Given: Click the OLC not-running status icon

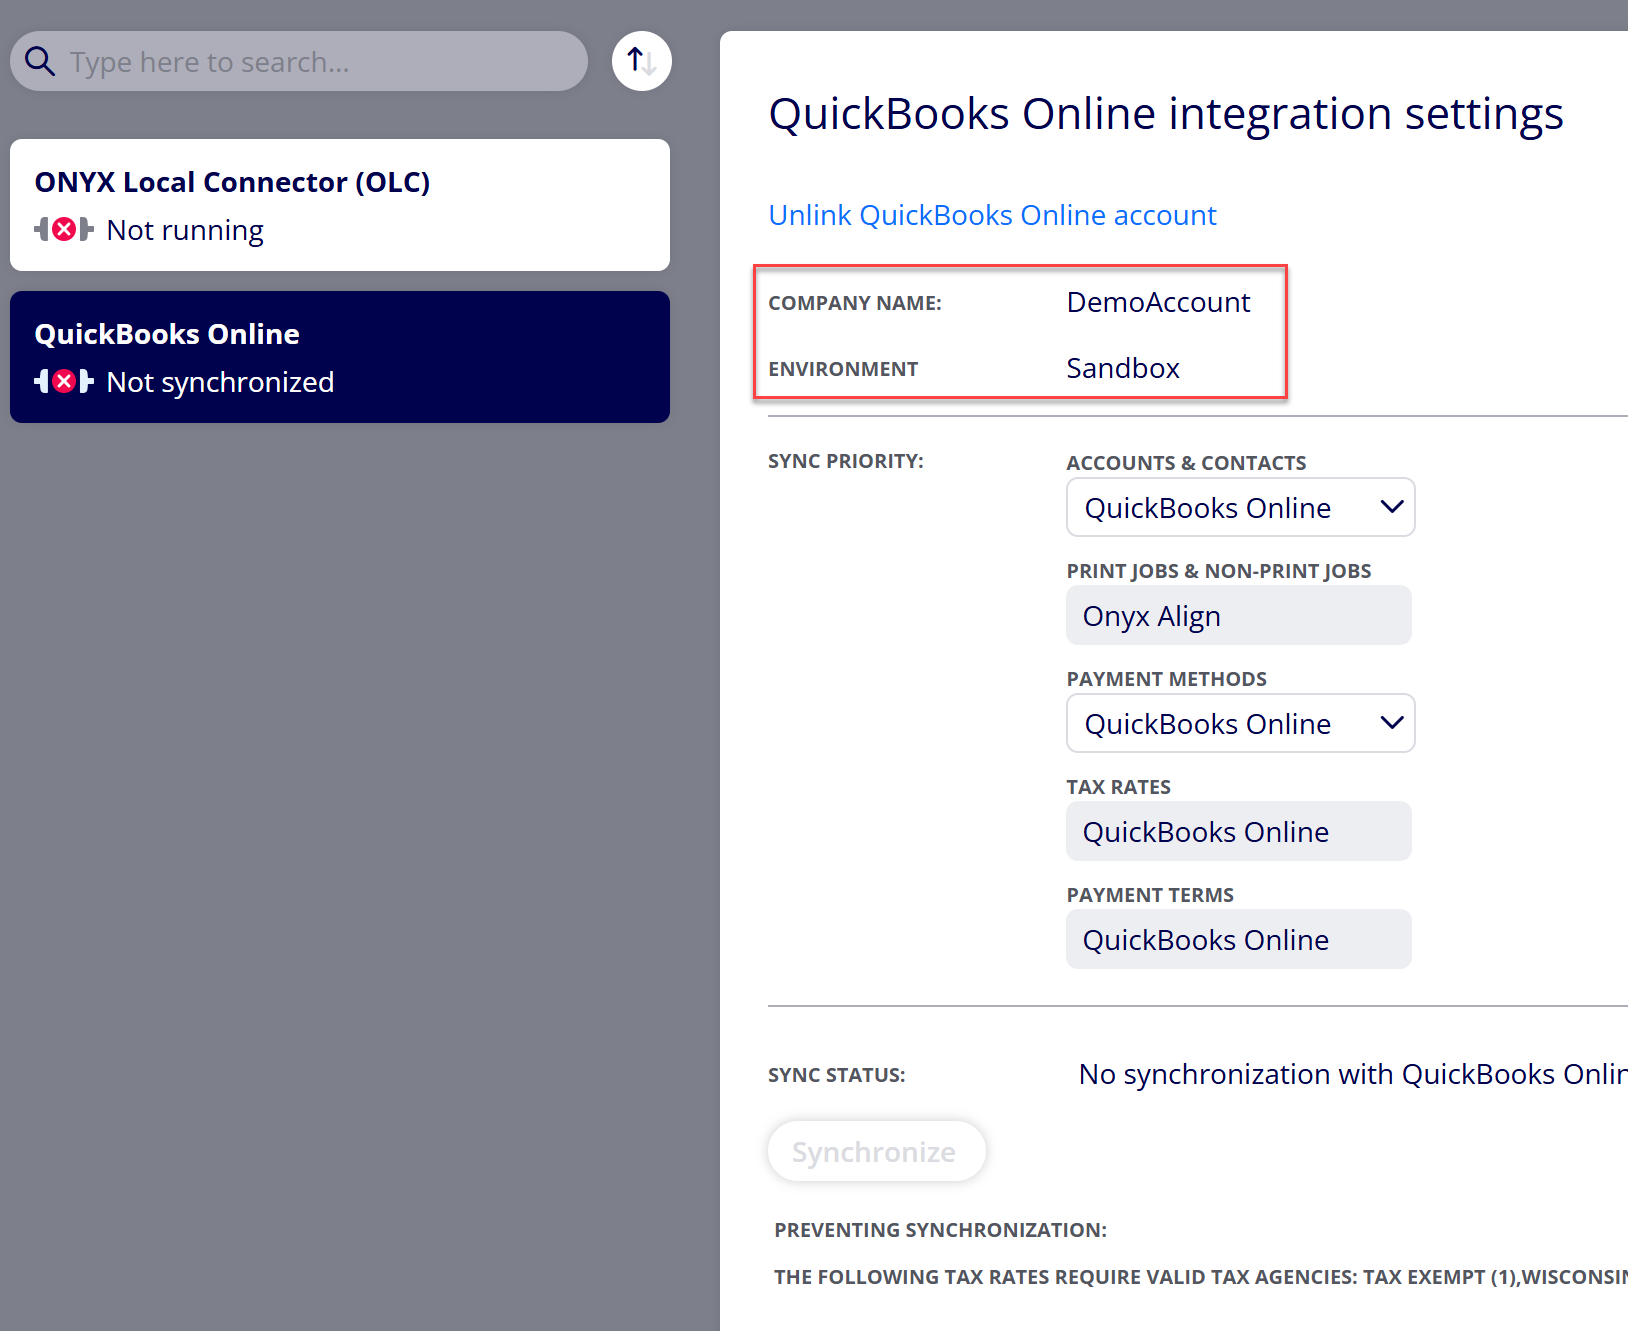Looking at the screenshot, I should pyautogui.click(x=64, y=230).
